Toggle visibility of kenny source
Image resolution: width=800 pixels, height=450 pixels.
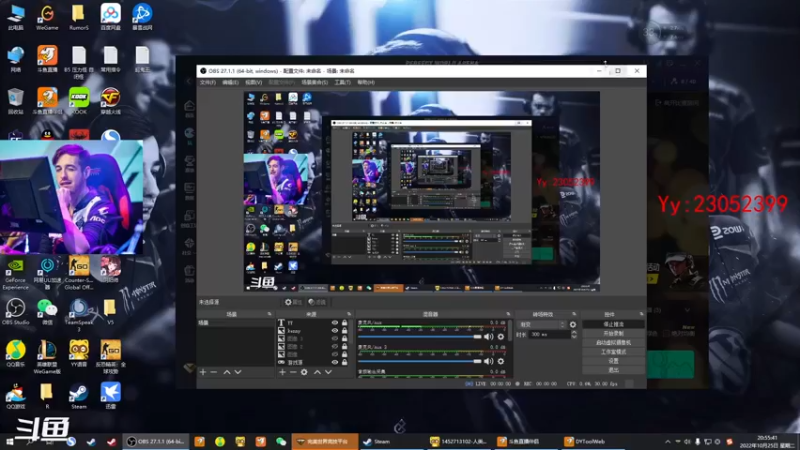(335, 331)
